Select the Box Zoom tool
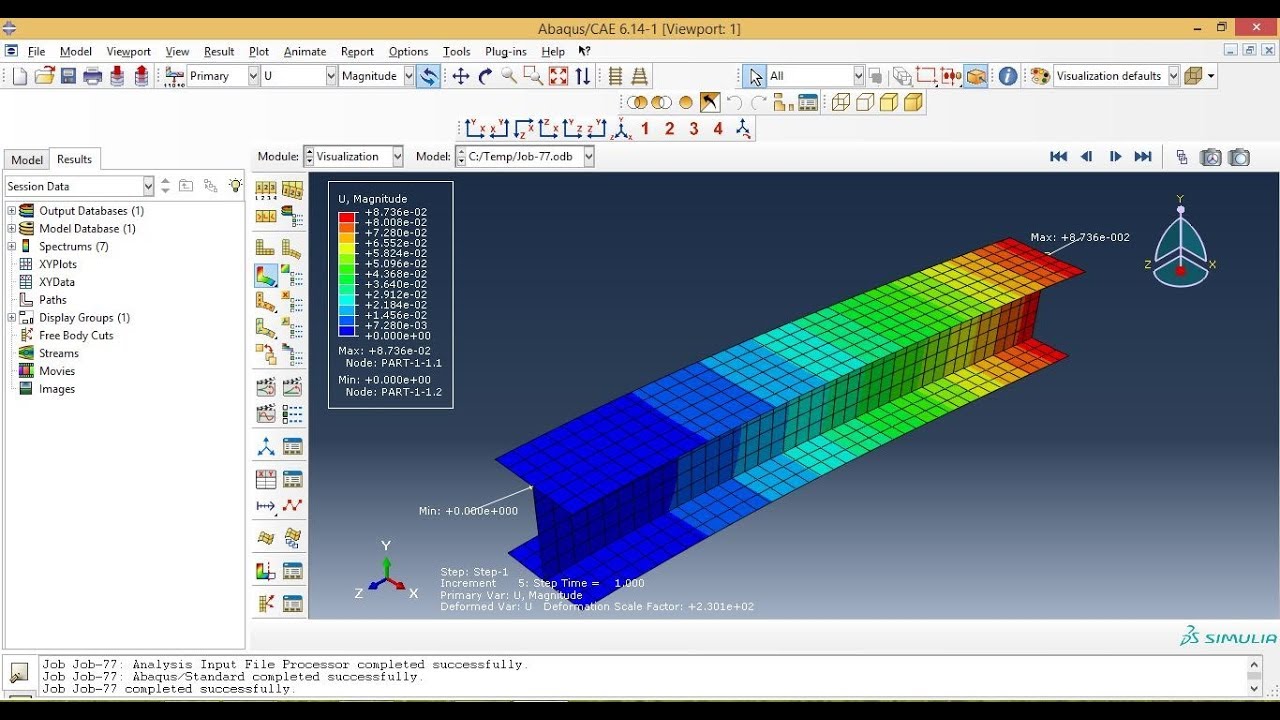The width and height of the screenshot is (1280, 720). click(533, 76)
